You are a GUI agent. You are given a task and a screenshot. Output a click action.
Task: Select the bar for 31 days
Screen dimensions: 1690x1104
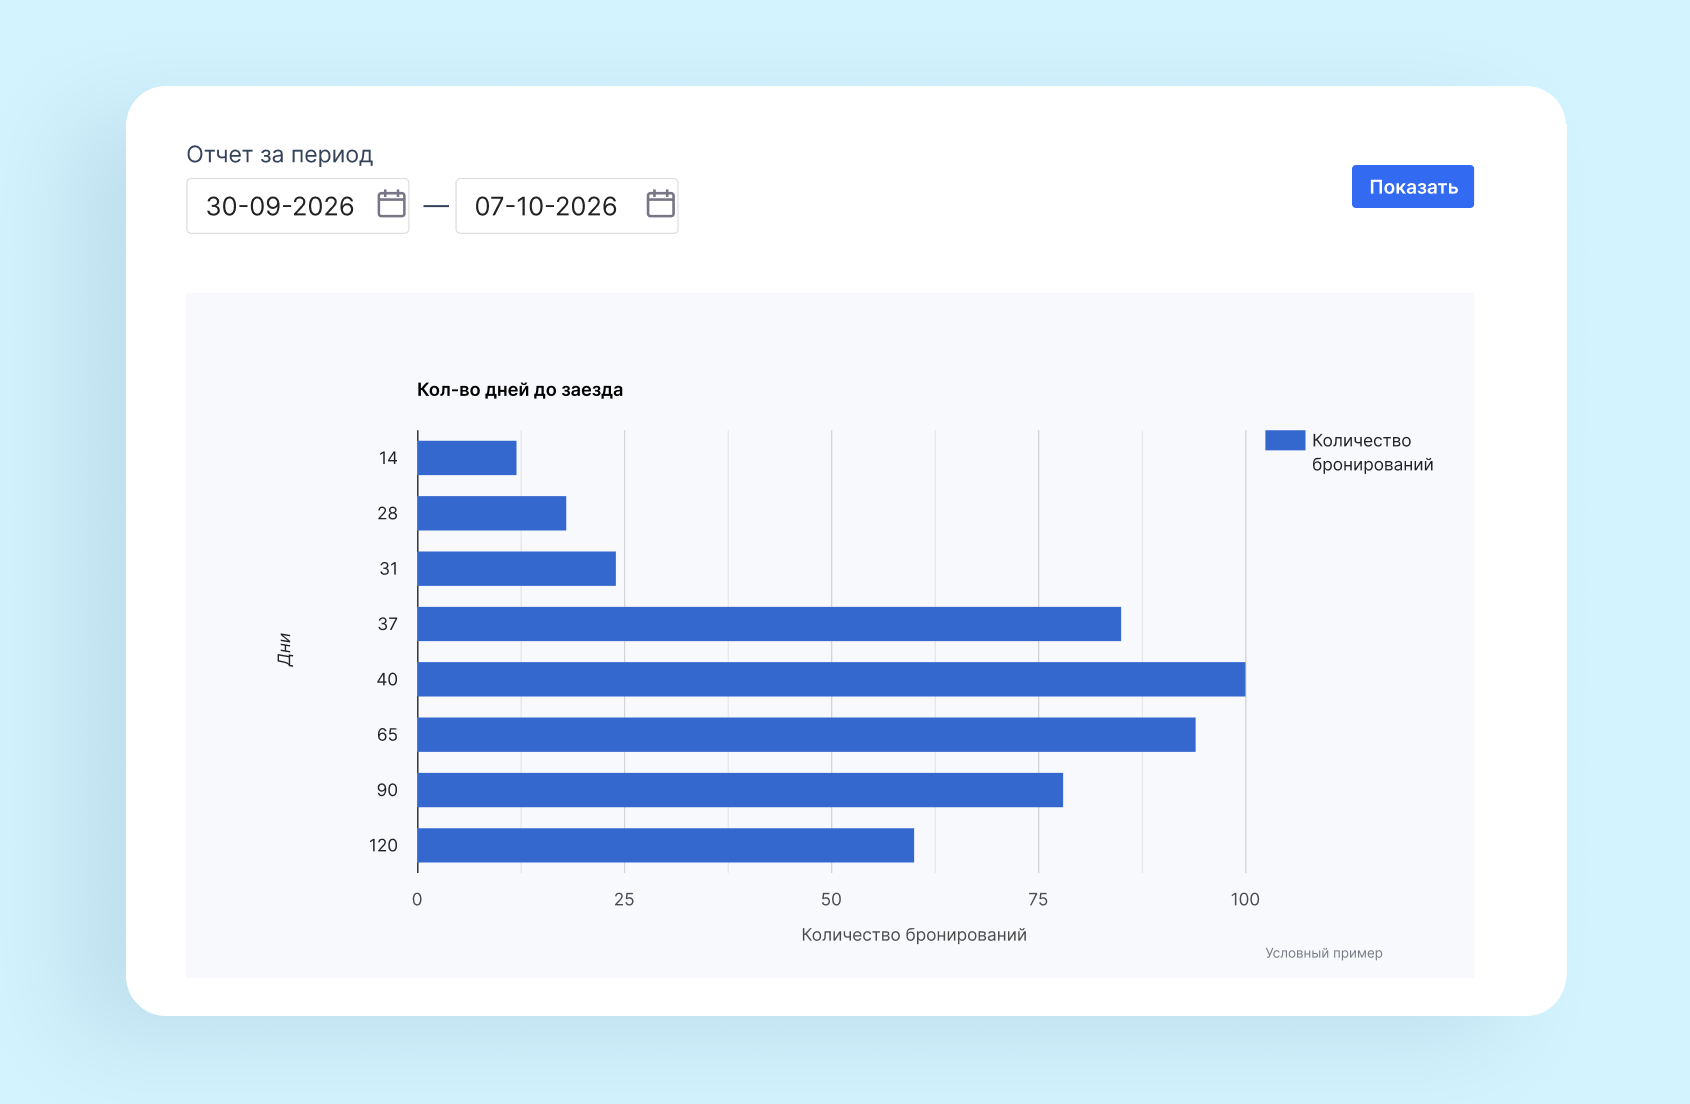point(517,568)
